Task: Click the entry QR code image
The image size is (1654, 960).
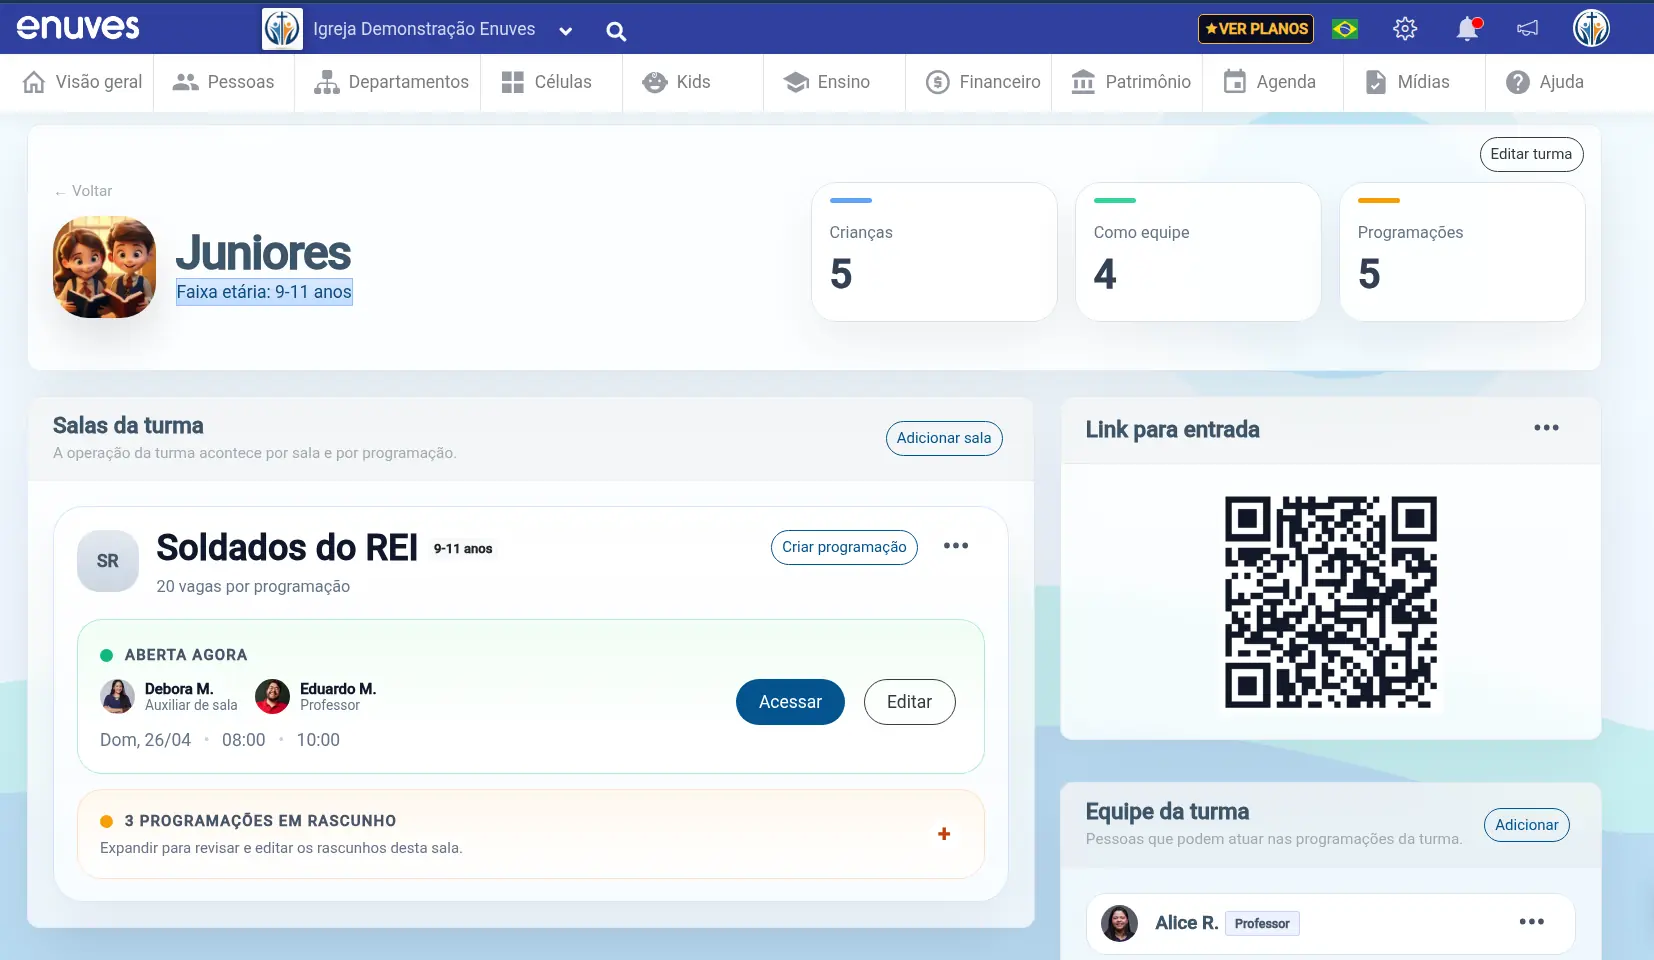Action: 1331,602
